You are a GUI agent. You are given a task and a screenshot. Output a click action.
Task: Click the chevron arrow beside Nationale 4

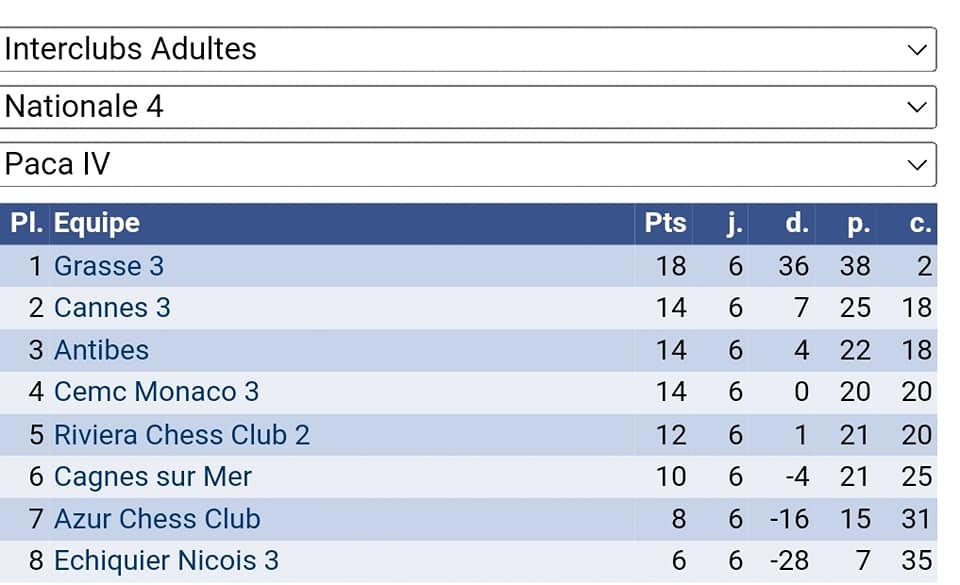(915, 106)
